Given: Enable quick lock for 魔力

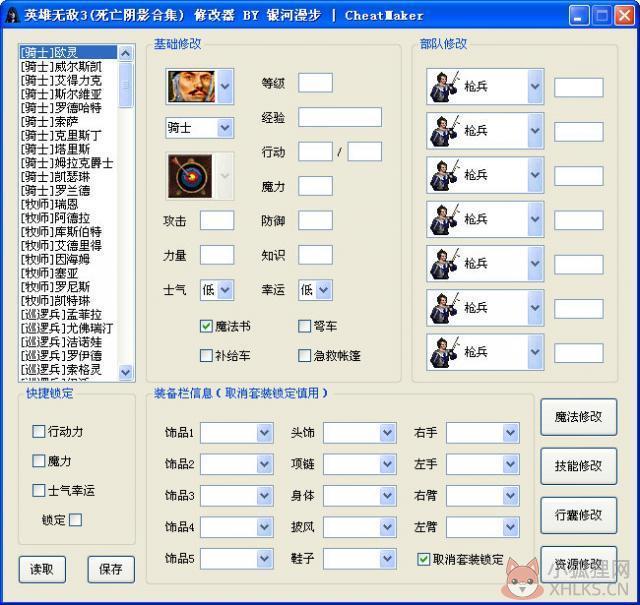Looking at the screenshot, I should click(x=38, y=461).
